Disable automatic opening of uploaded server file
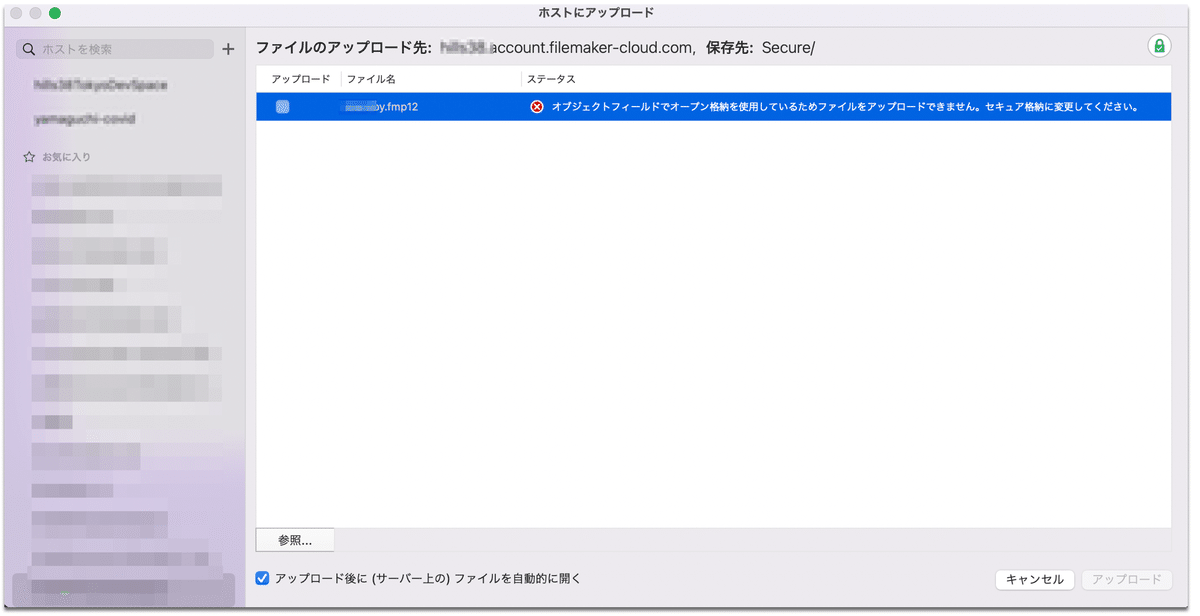Viewport: 1200px width, 616px height. (x=262, y=578)
